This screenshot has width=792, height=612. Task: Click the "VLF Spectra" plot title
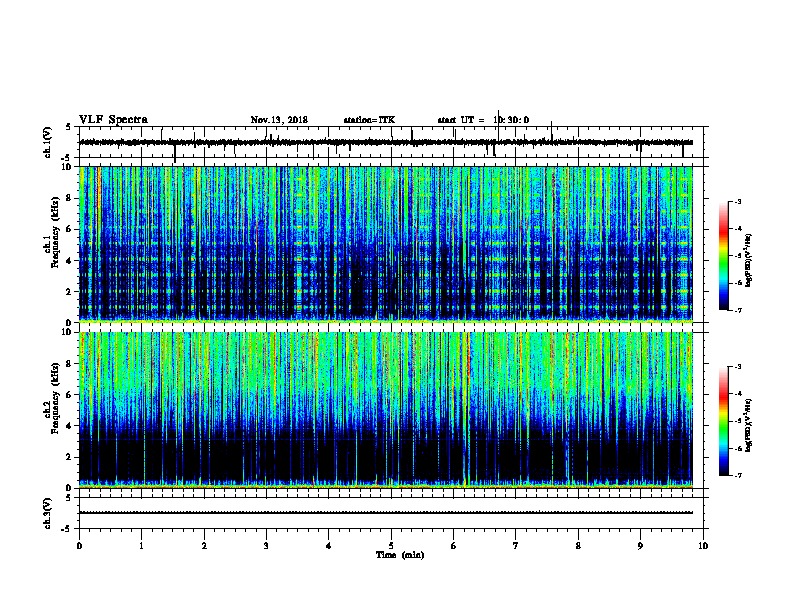tap(113, 120)
